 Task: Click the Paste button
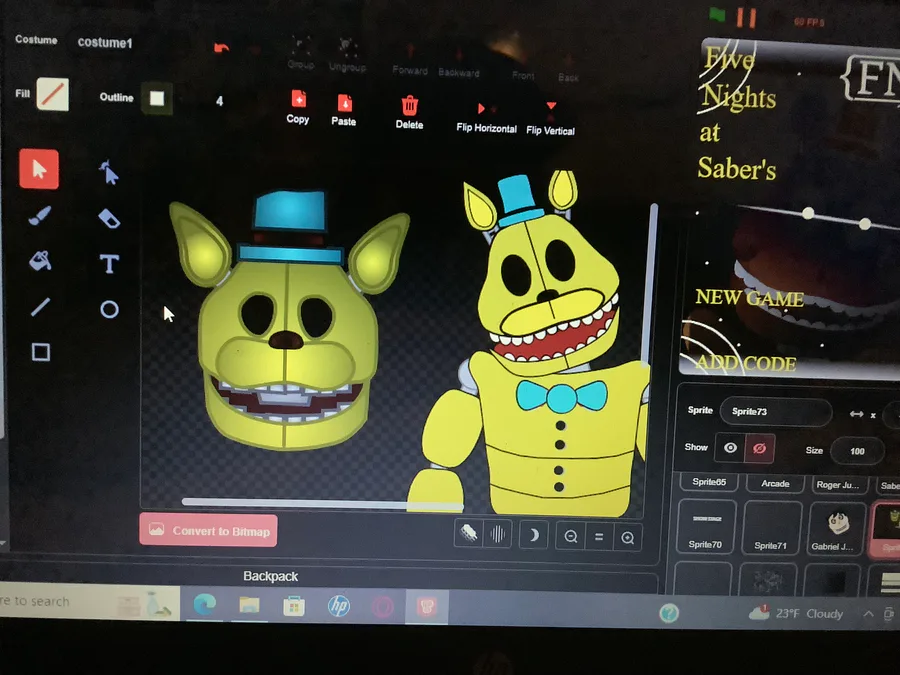[344, 110]
